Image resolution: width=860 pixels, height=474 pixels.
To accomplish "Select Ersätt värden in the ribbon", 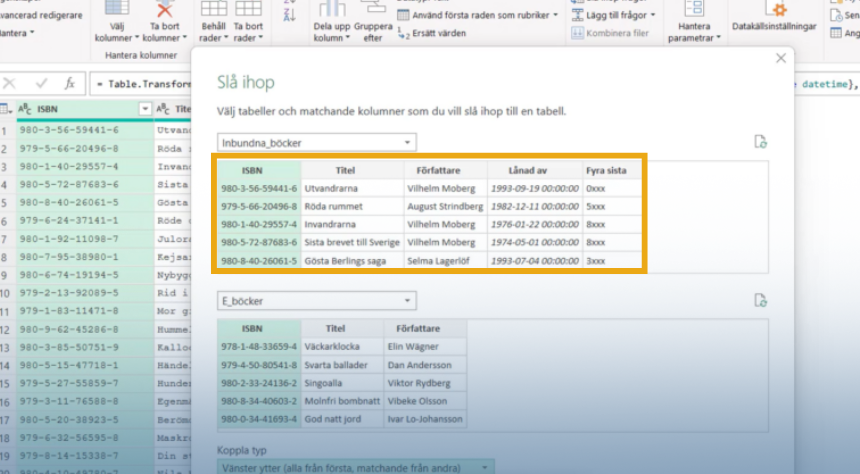I will [x=435, y=32].
